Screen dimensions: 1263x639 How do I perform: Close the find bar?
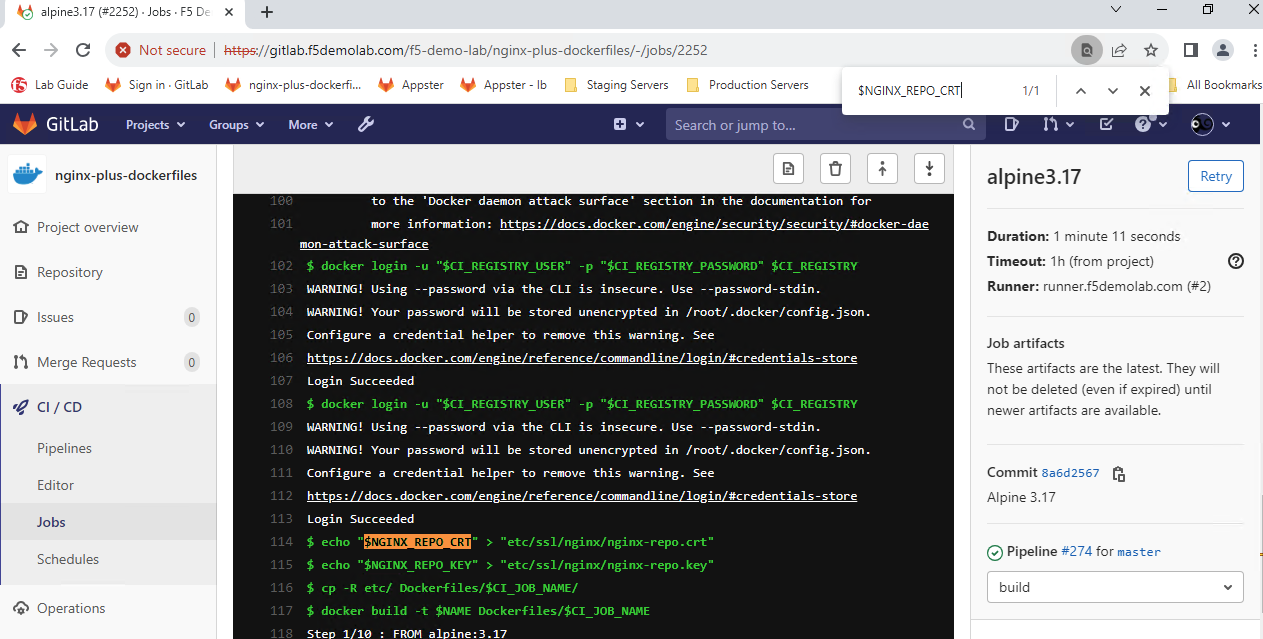(1144, 91)
